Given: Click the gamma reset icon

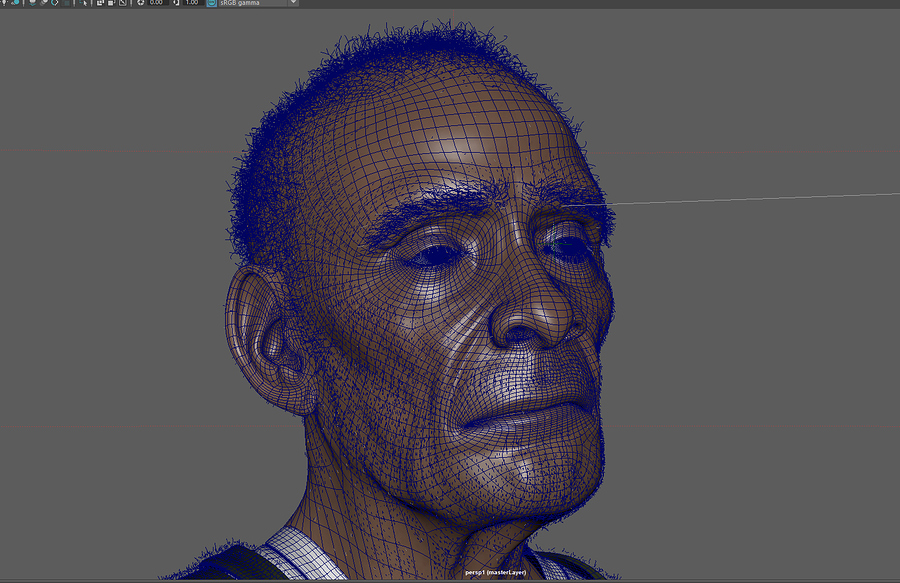Looking at the screenshot, I should (177, 3).
